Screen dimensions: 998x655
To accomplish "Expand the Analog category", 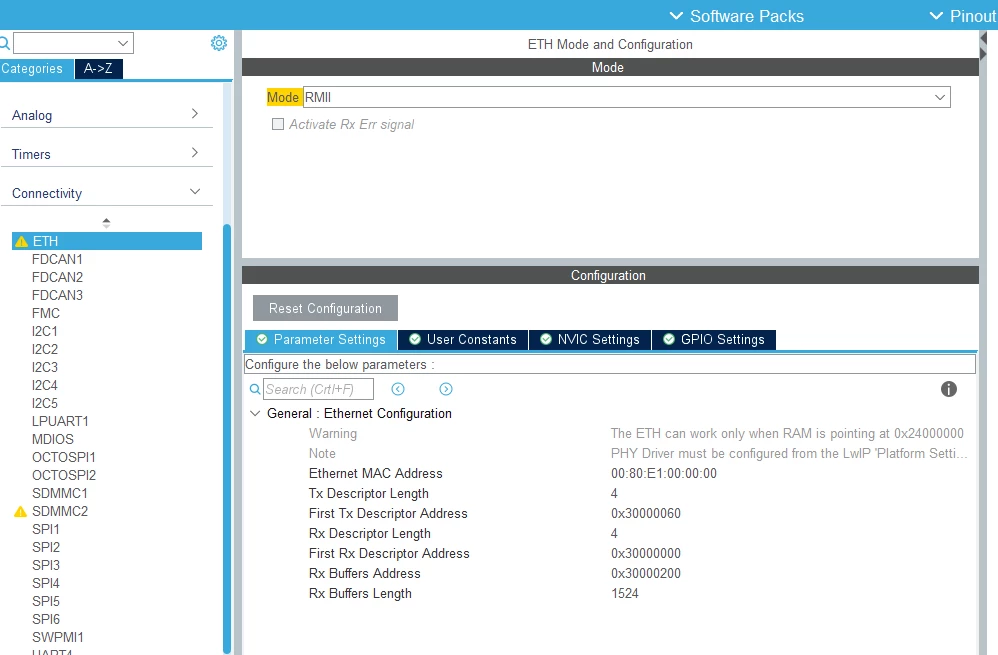I will pyautogui.click(x=106, y=115).
